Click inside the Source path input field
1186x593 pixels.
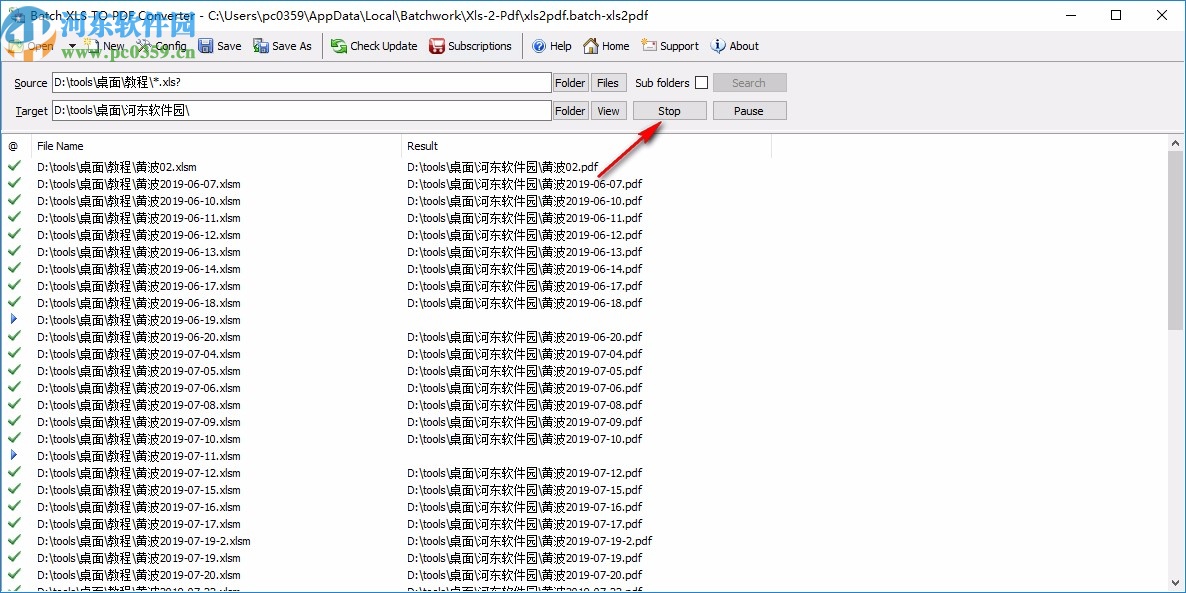point(300,82)
